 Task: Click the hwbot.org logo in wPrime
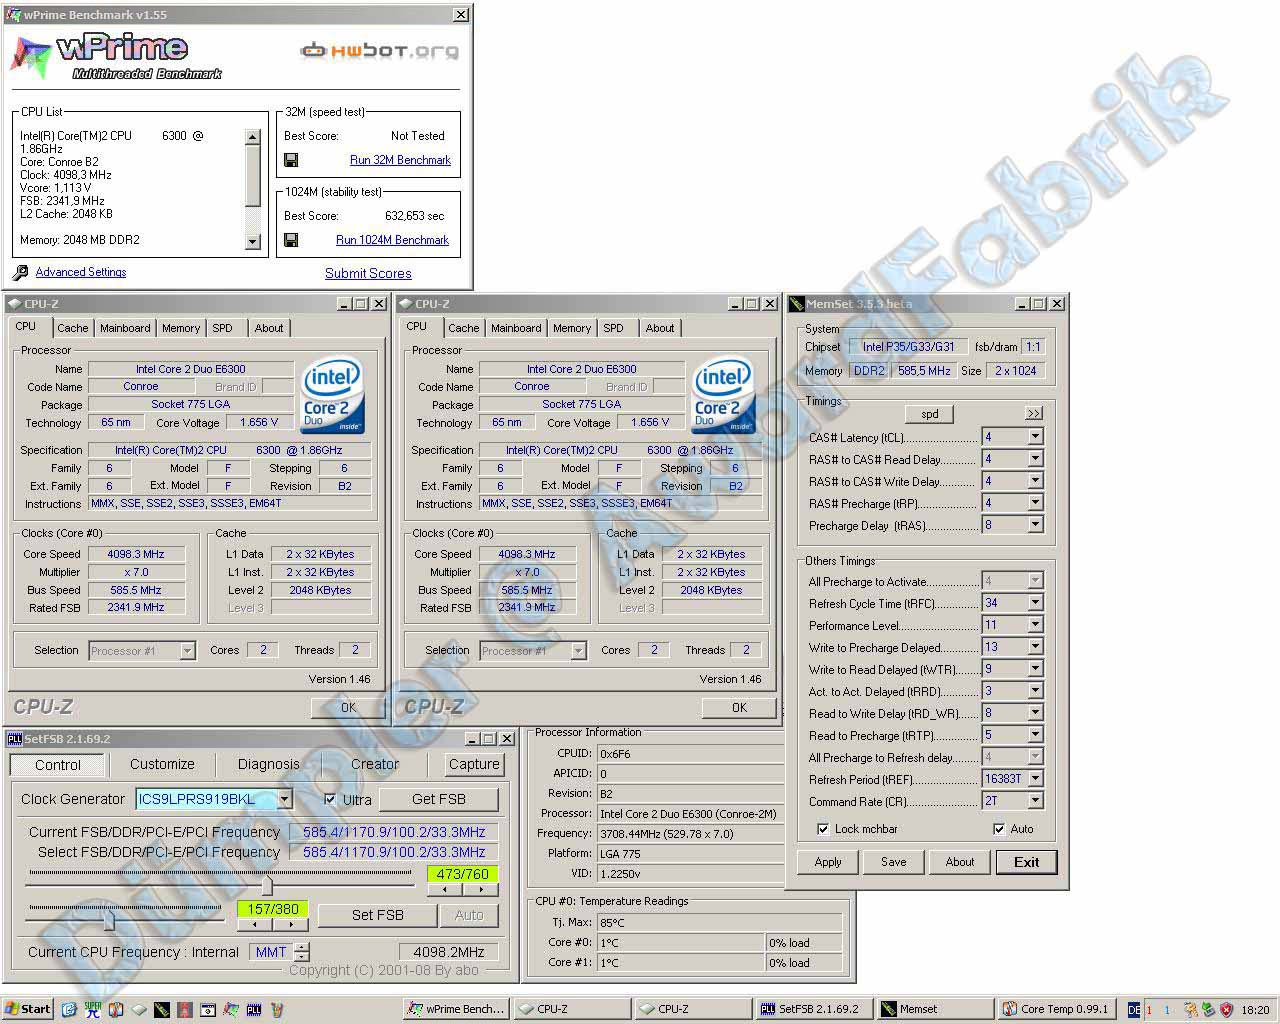[380, 50]
